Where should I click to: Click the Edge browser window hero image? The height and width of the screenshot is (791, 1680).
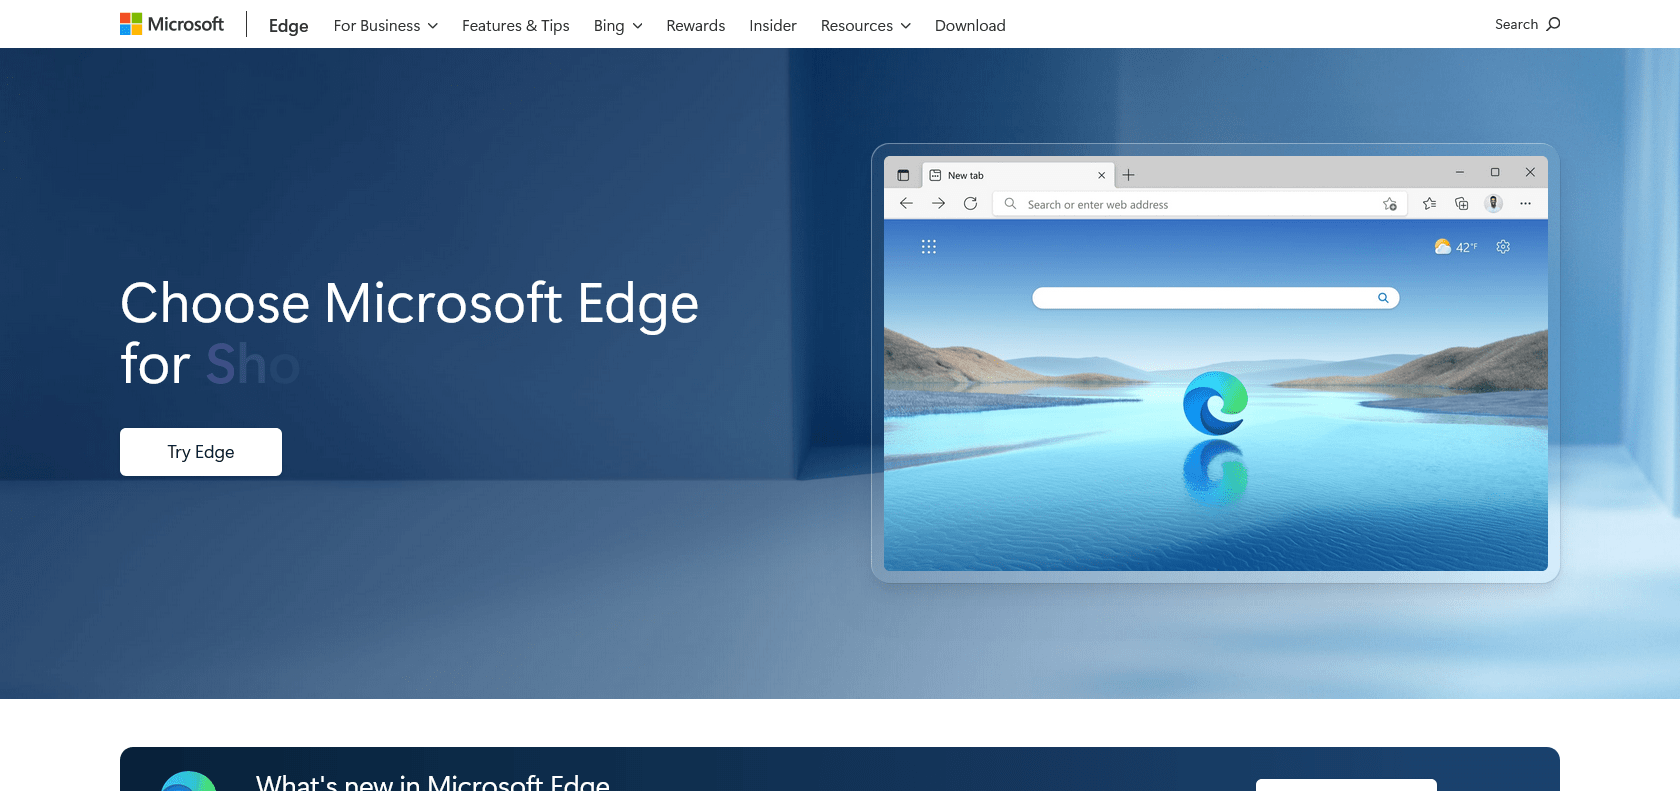click(1215, 363)
